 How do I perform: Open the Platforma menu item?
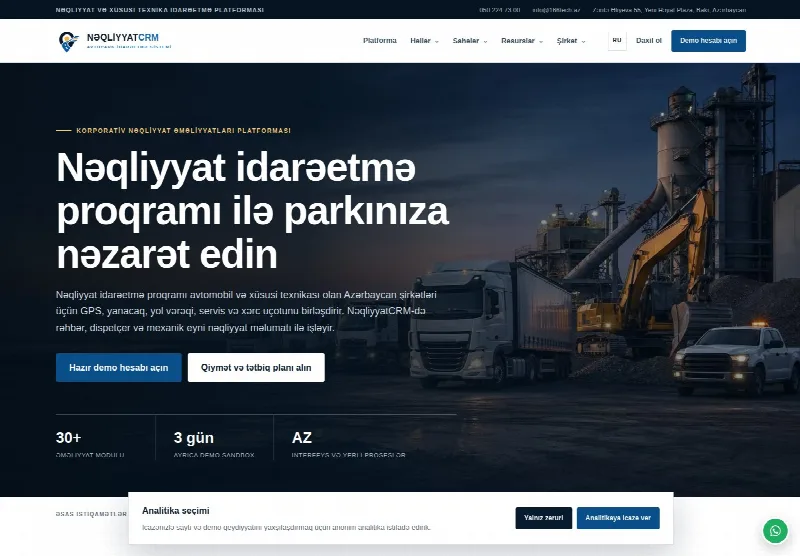(380, 41)
